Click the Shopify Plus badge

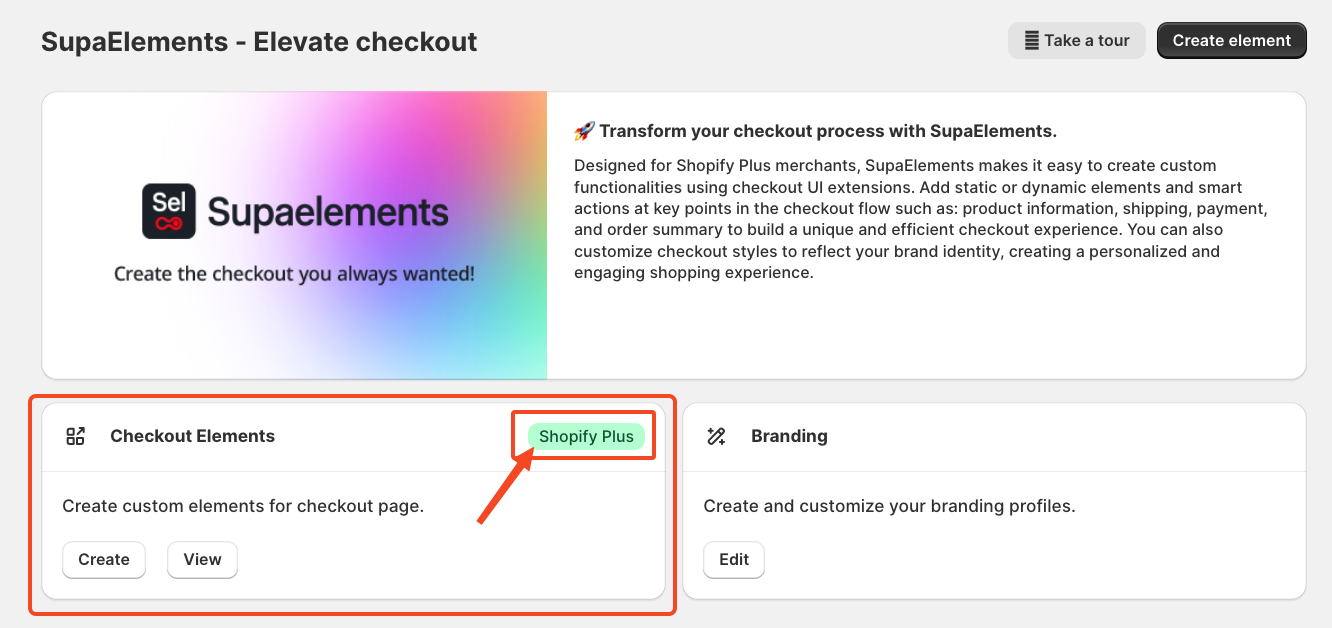point(586,436)
